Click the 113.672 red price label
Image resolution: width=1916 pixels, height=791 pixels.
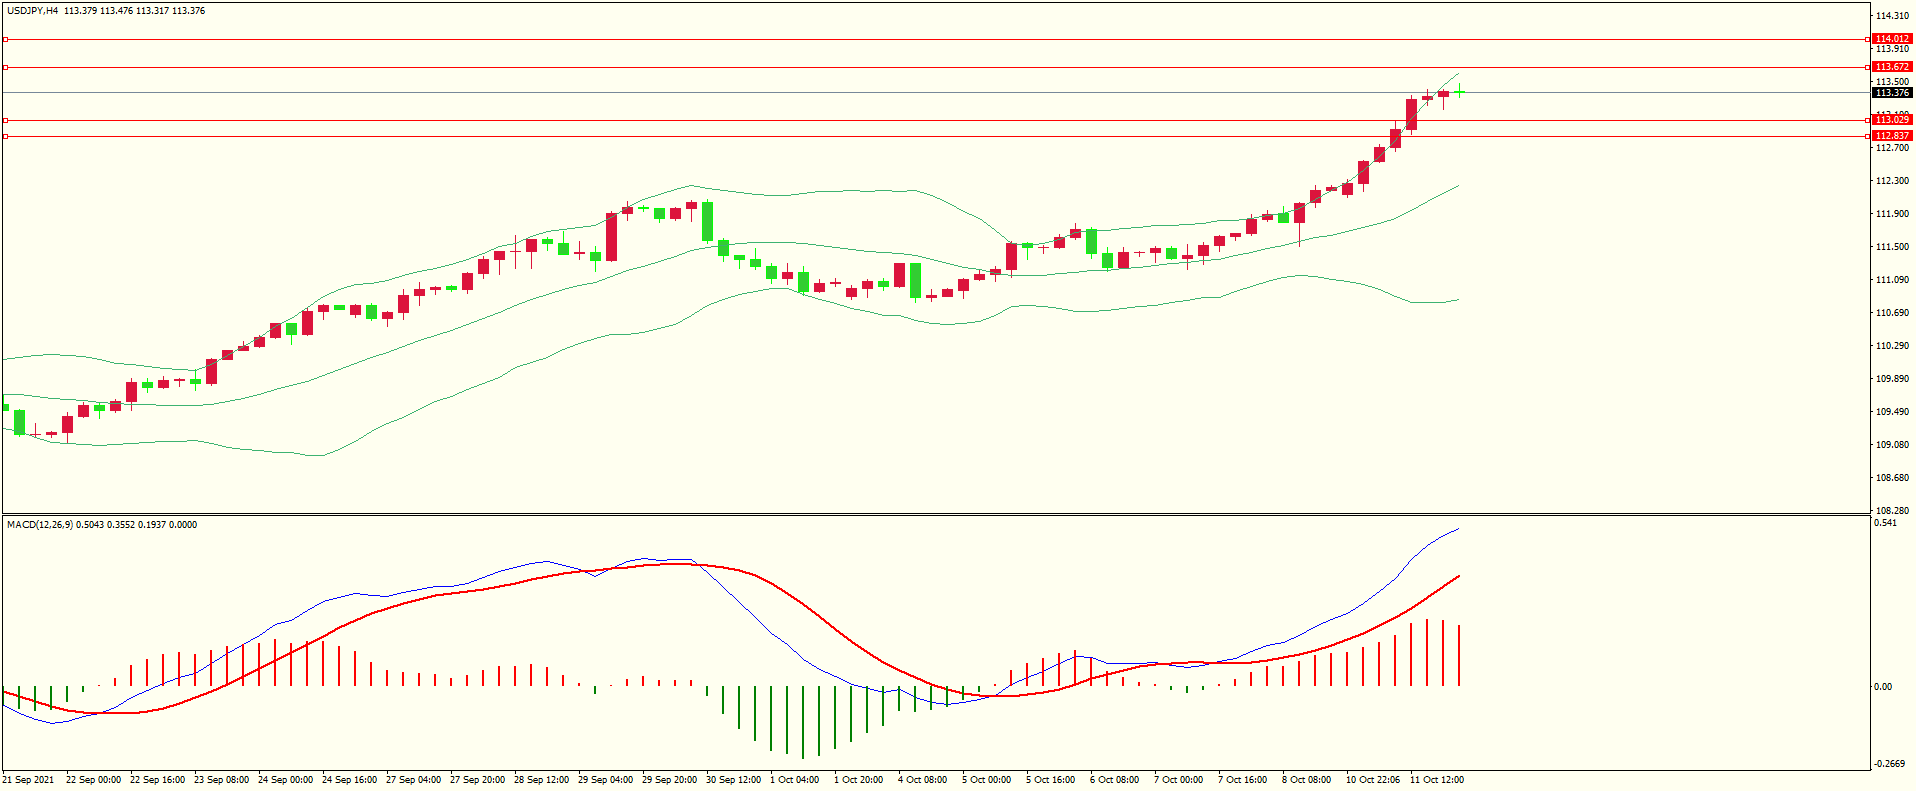coord(1892,67)
